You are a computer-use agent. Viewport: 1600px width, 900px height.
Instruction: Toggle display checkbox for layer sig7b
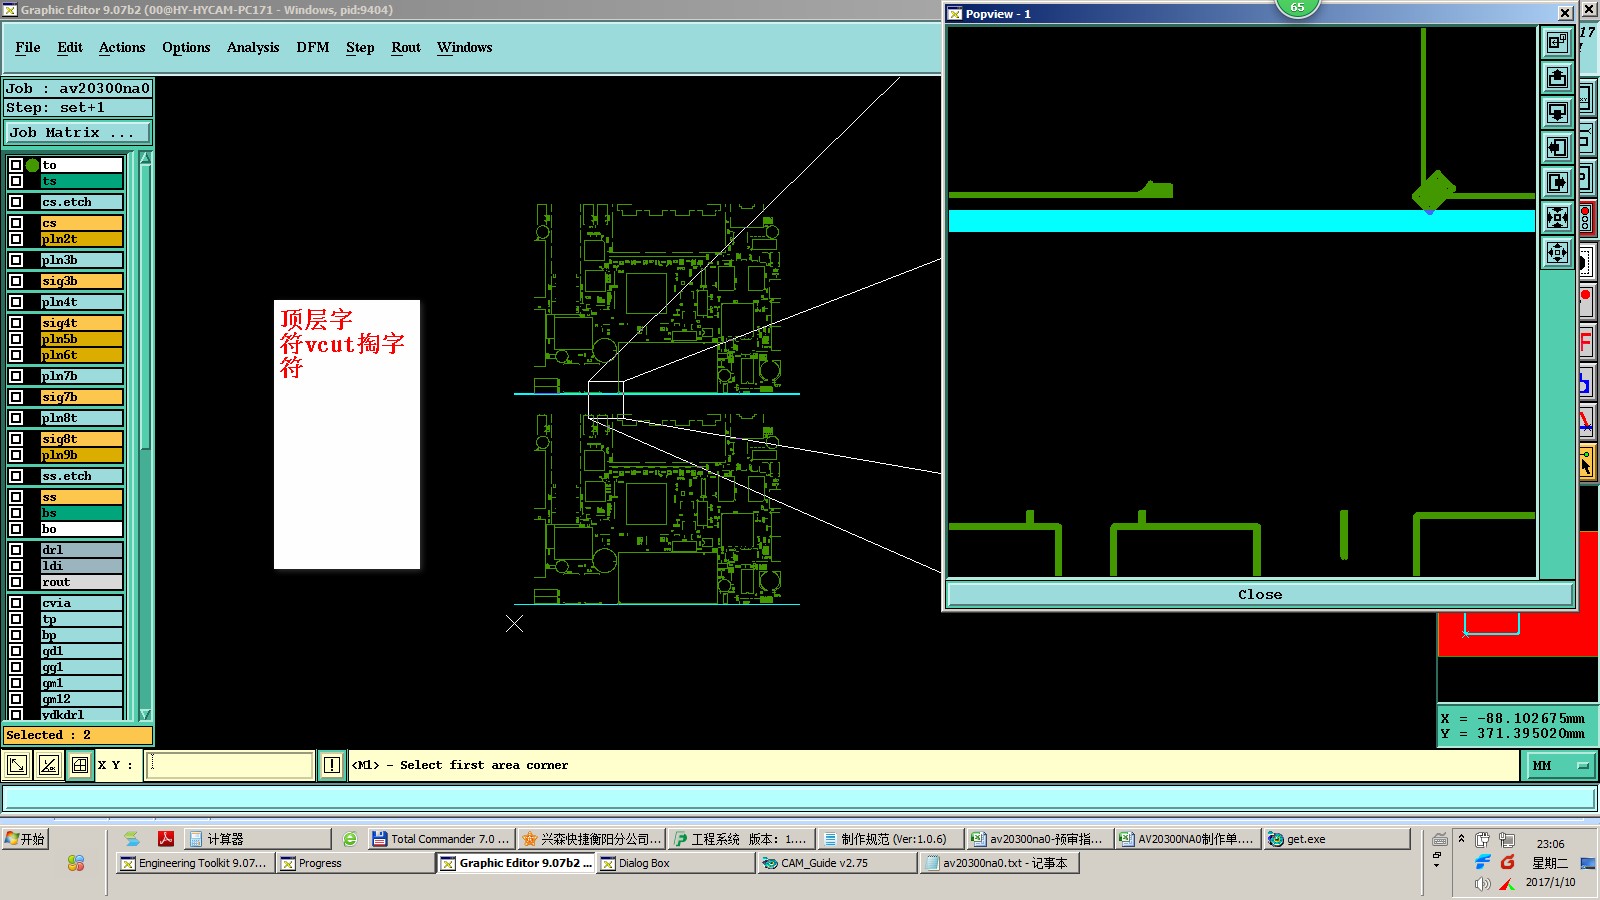point(16,397)
